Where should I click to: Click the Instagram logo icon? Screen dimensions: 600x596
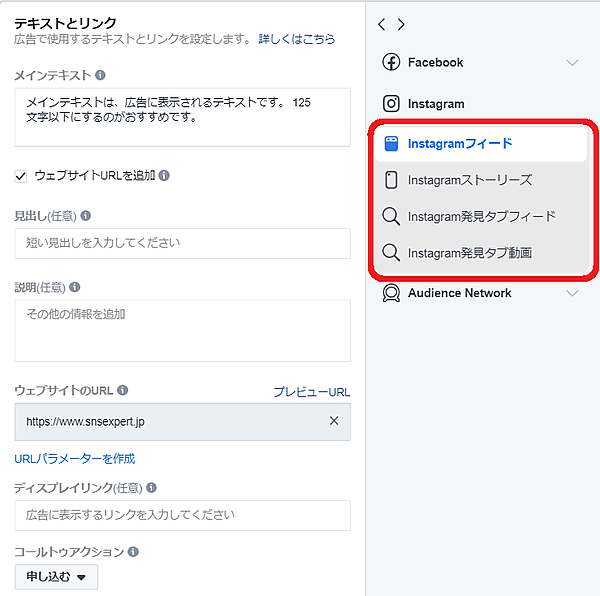coord(391,103)
